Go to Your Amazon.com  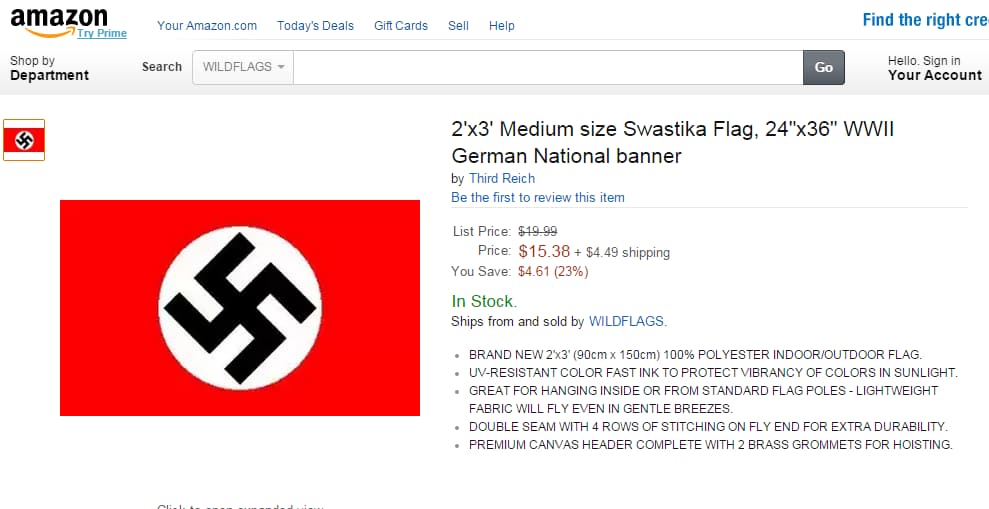[207, 26]
